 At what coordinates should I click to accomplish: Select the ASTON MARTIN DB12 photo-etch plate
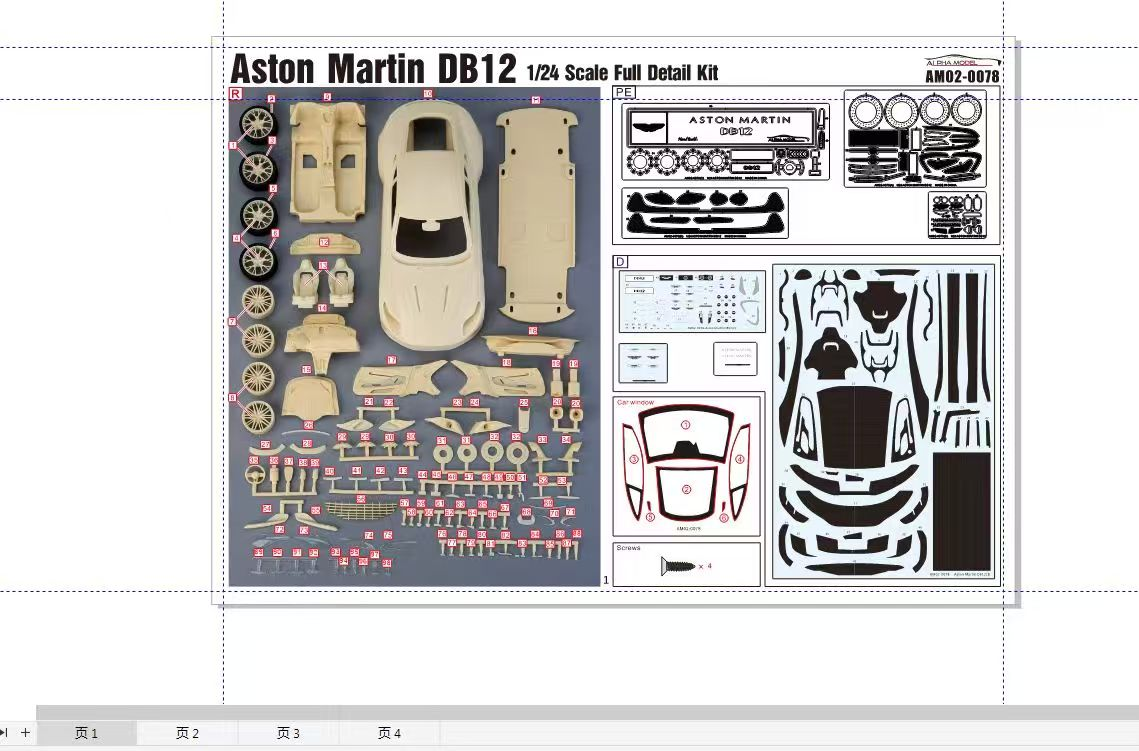click(x=726, y=142)
